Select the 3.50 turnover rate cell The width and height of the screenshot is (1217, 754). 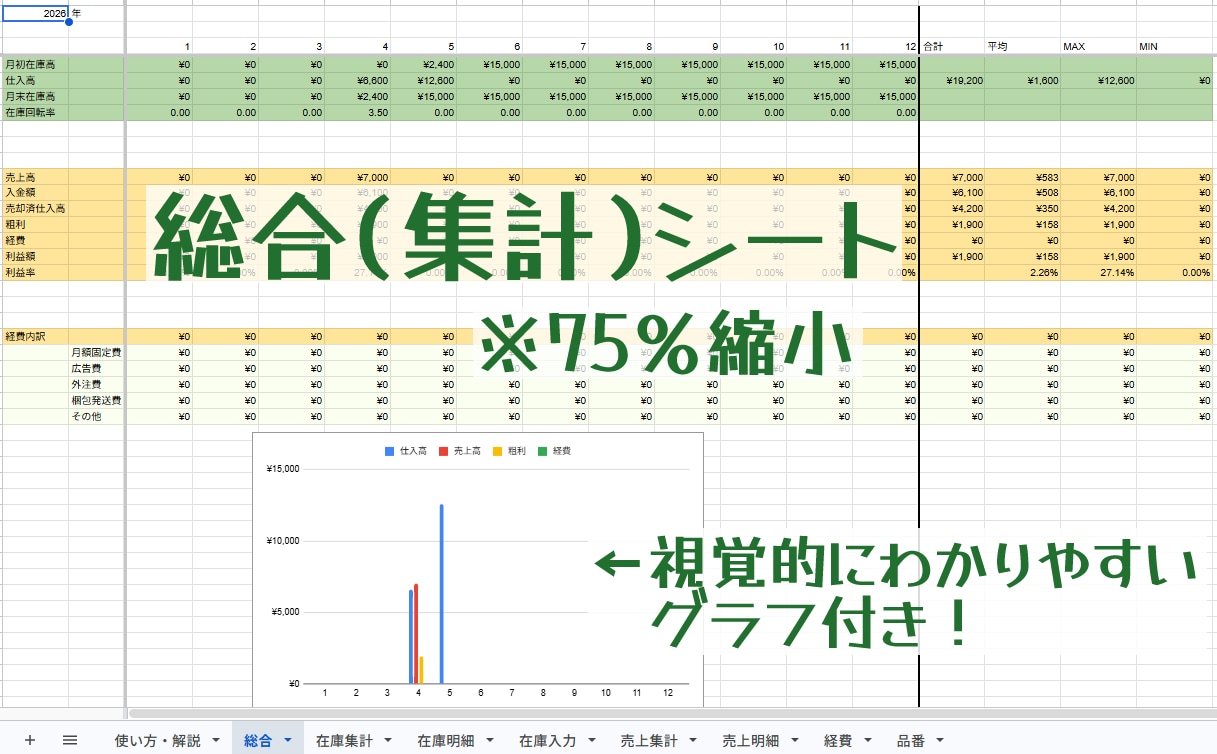[357, 113]
